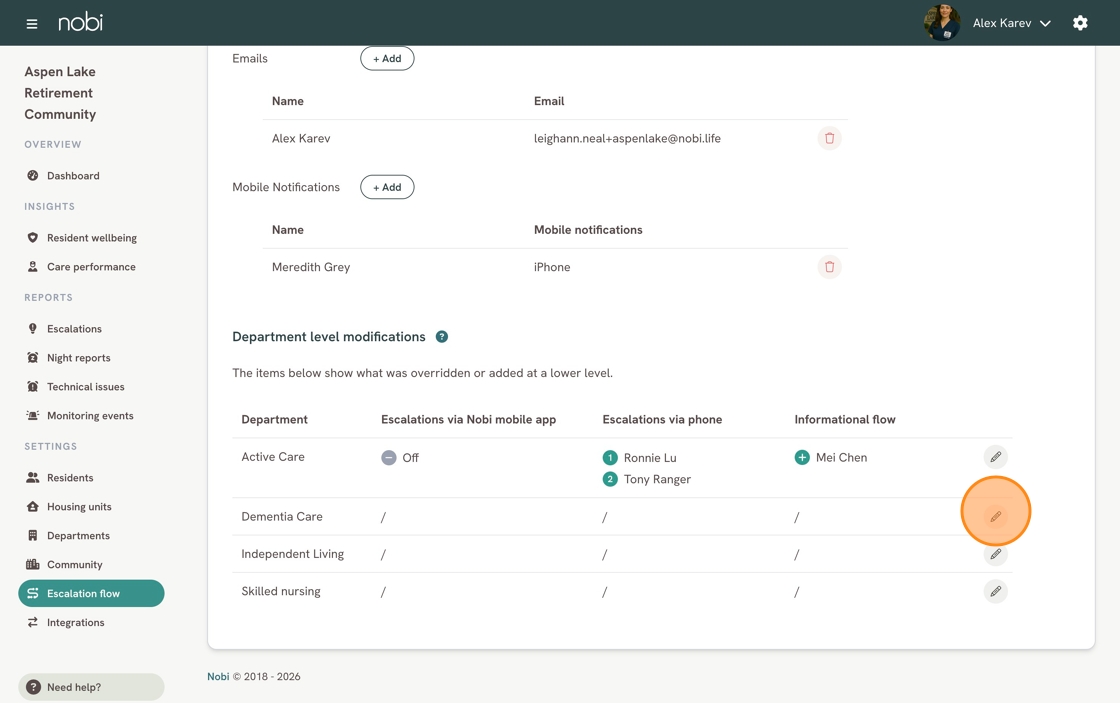The width and height of the screenshot is (1120, 703).
Task: Open Department level modifications help icon
Action: (x=442, y=336)
